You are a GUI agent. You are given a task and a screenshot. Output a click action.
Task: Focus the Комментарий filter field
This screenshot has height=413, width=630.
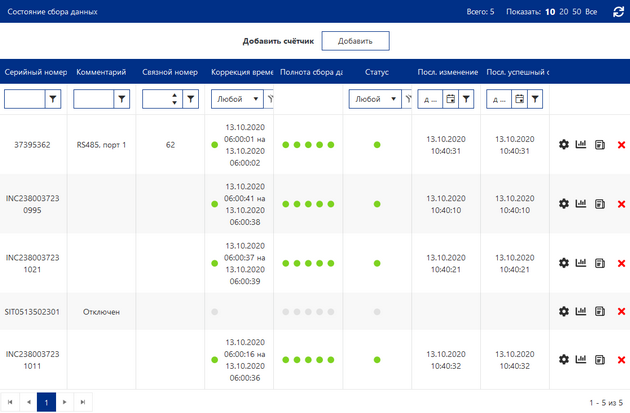[94, 99]
